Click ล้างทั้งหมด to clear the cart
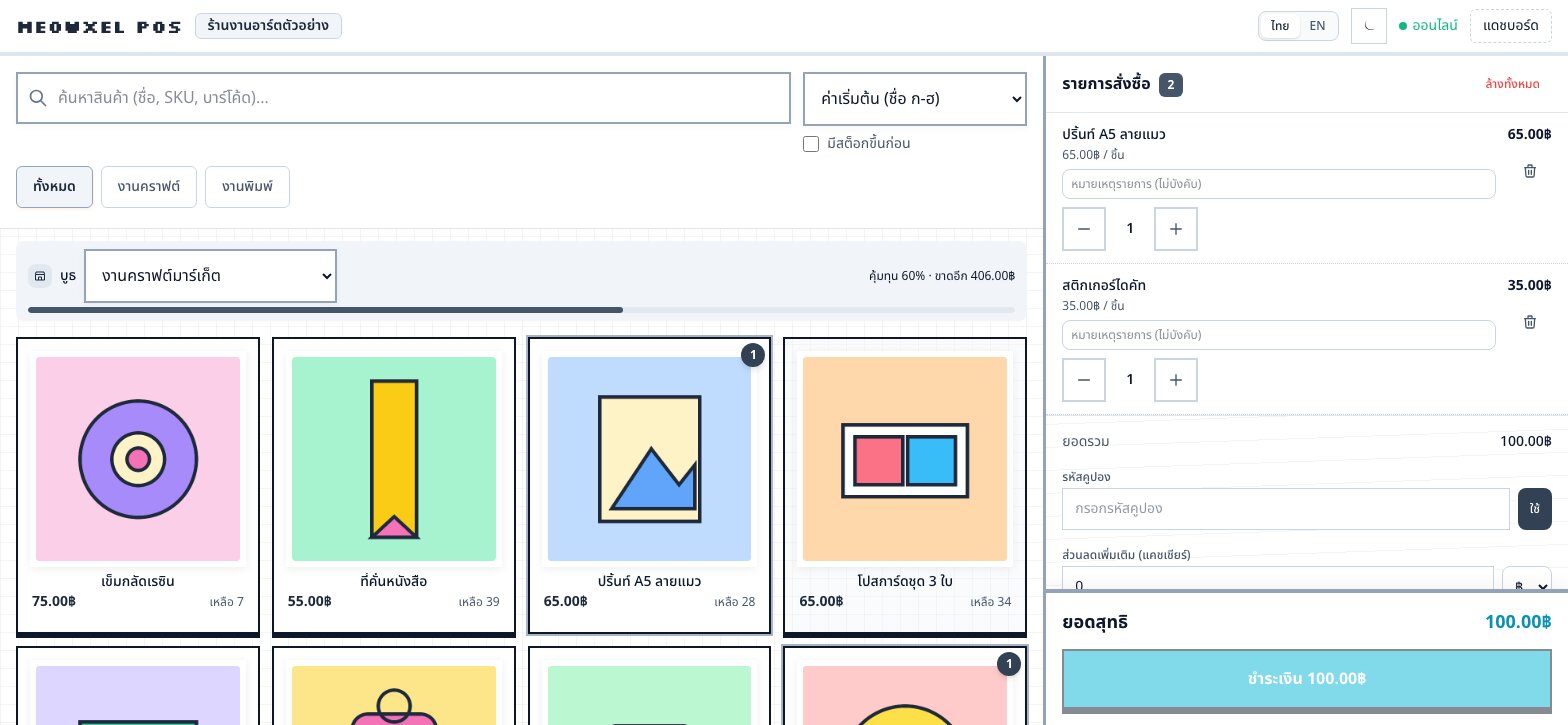Screen dimensions: 1568x725 tap(1512, 85)
